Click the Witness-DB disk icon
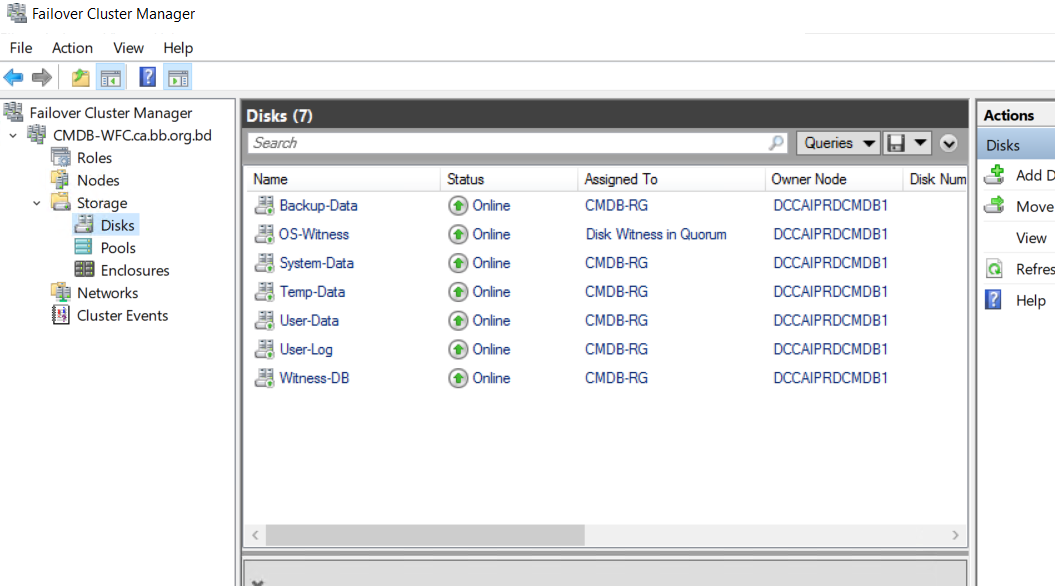Viewport: 1055px width, 586px height. tap(264, 378)
